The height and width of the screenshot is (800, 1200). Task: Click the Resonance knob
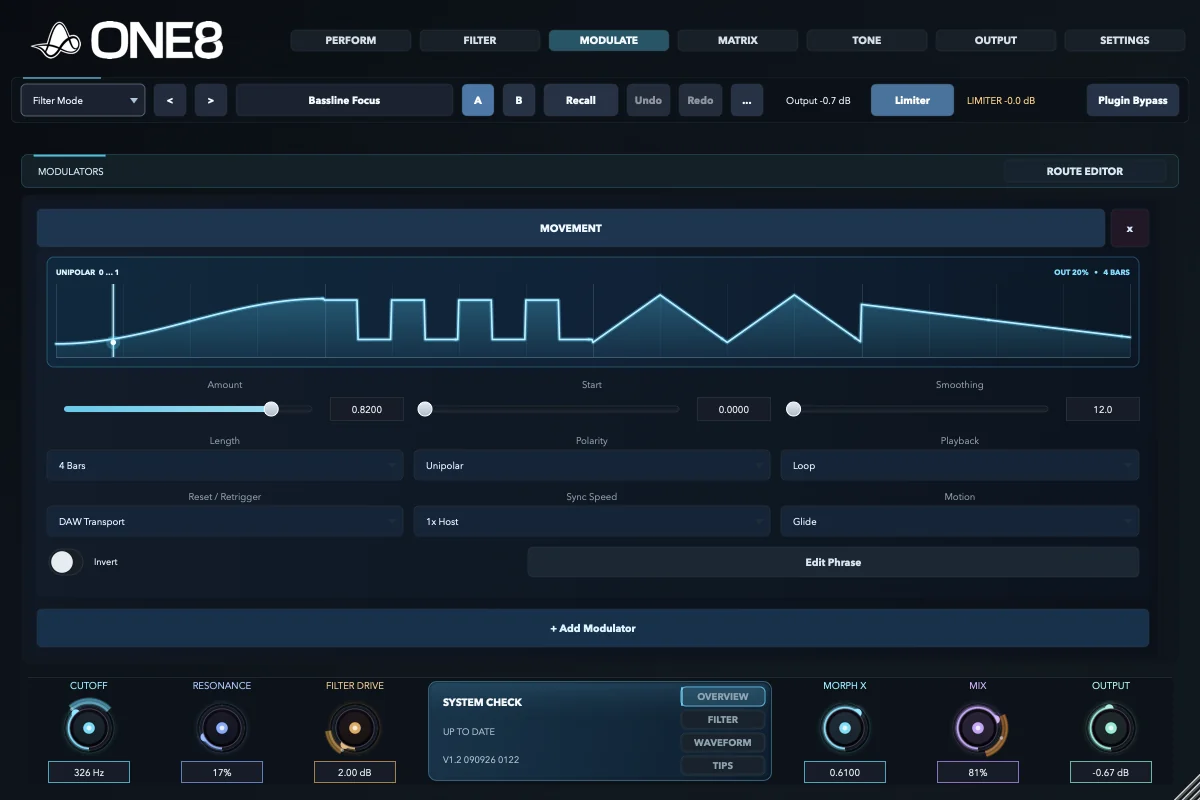point(222,729)
